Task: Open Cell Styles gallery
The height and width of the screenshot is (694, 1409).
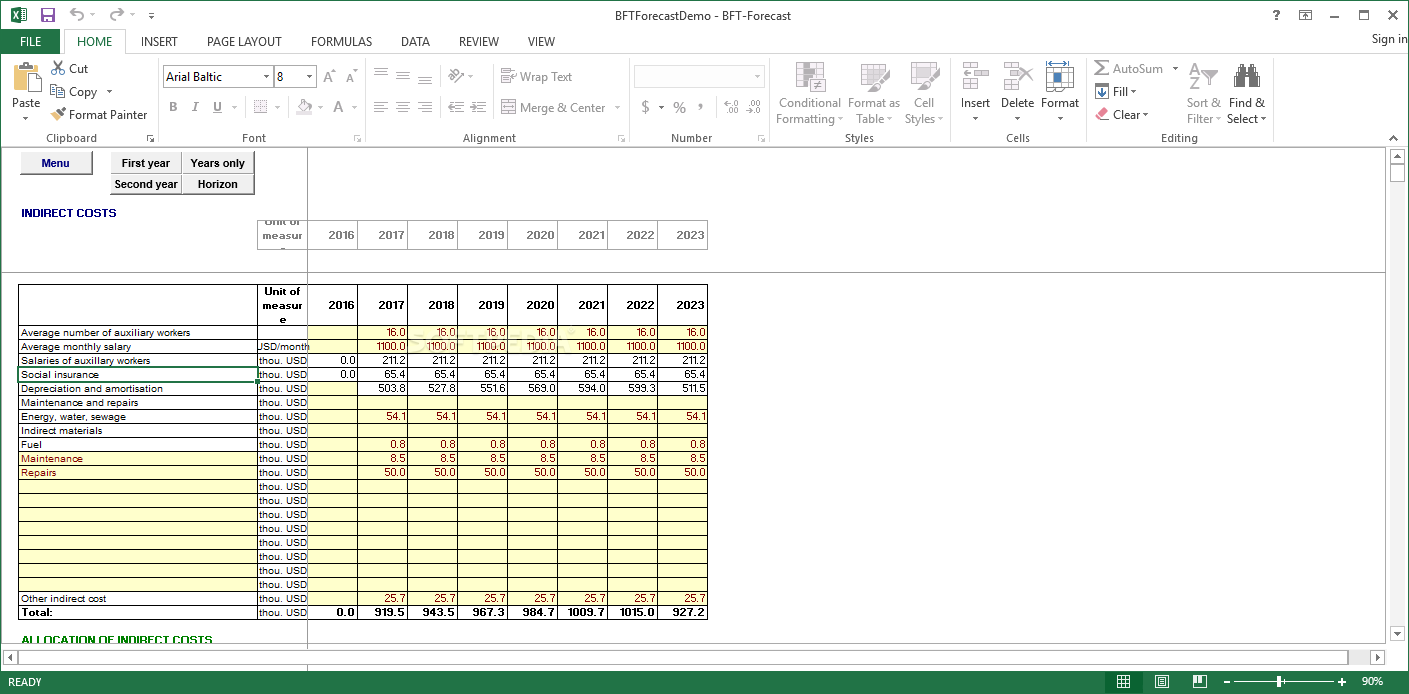Action: tap(924, 93)
